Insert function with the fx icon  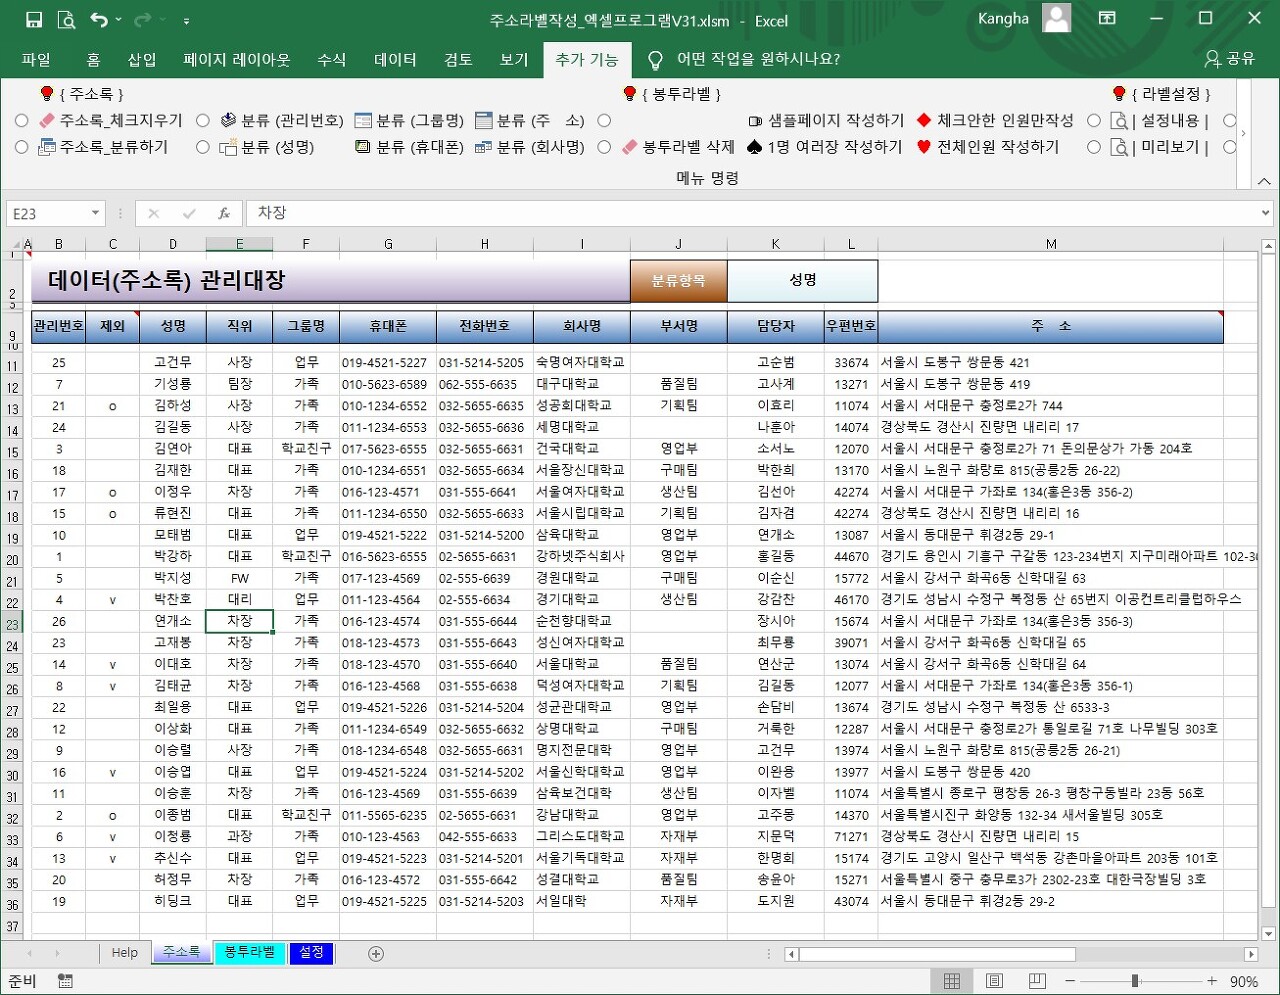tap(224, 213)
